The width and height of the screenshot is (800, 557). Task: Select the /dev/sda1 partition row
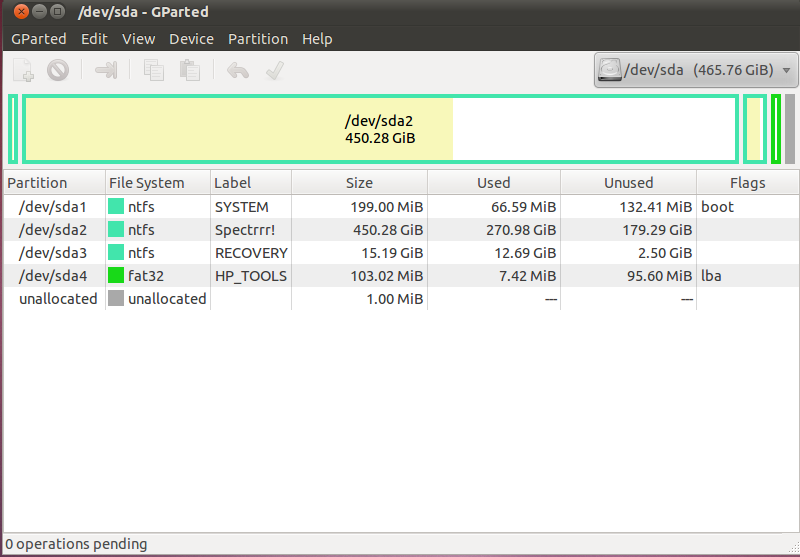[x=401, y=207]
